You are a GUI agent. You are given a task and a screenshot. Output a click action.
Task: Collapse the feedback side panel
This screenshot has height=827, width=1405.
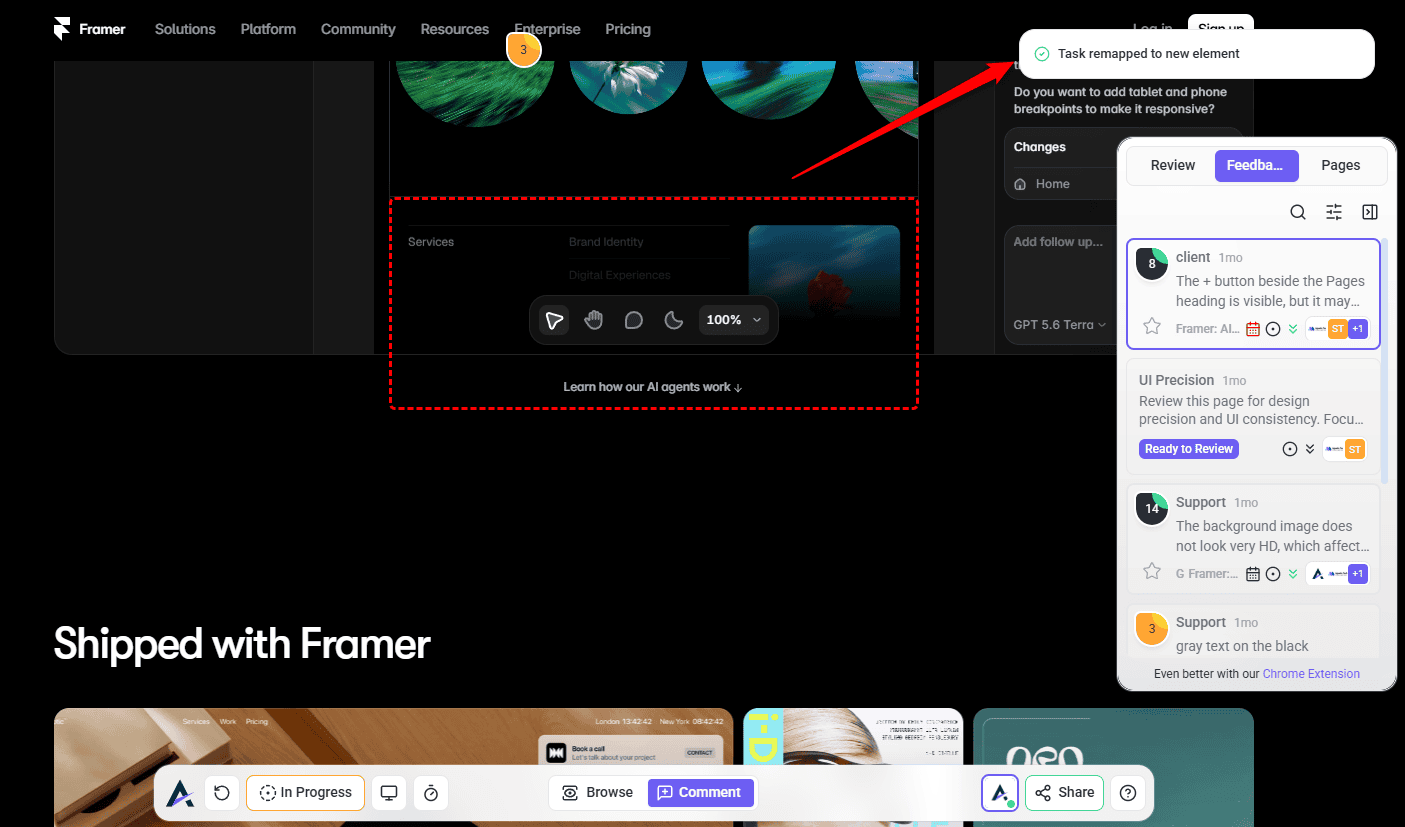[1370, 212]
